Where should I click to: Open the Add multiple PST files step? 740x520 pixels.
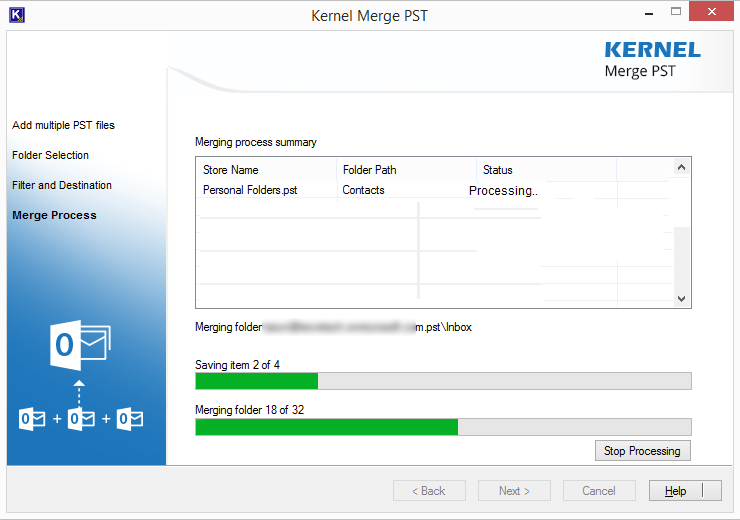(63, 125)
